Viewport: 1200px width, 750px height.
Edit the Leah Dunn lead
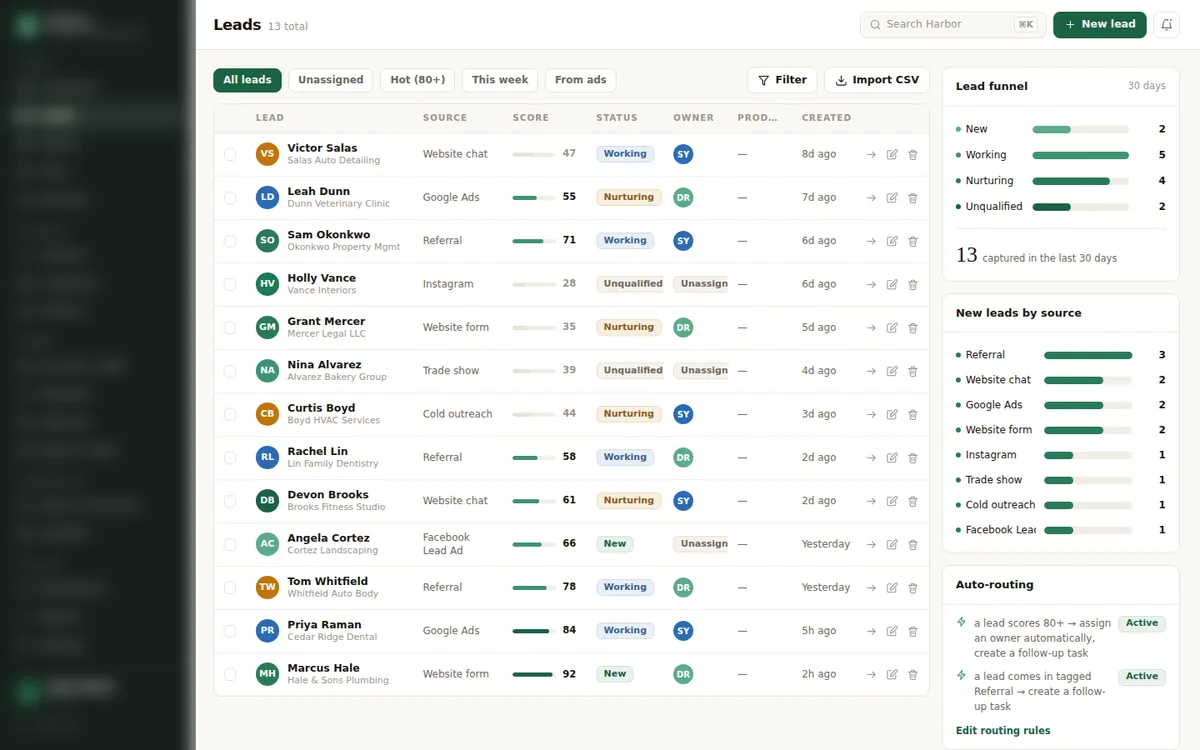click(x=892, y=198)
